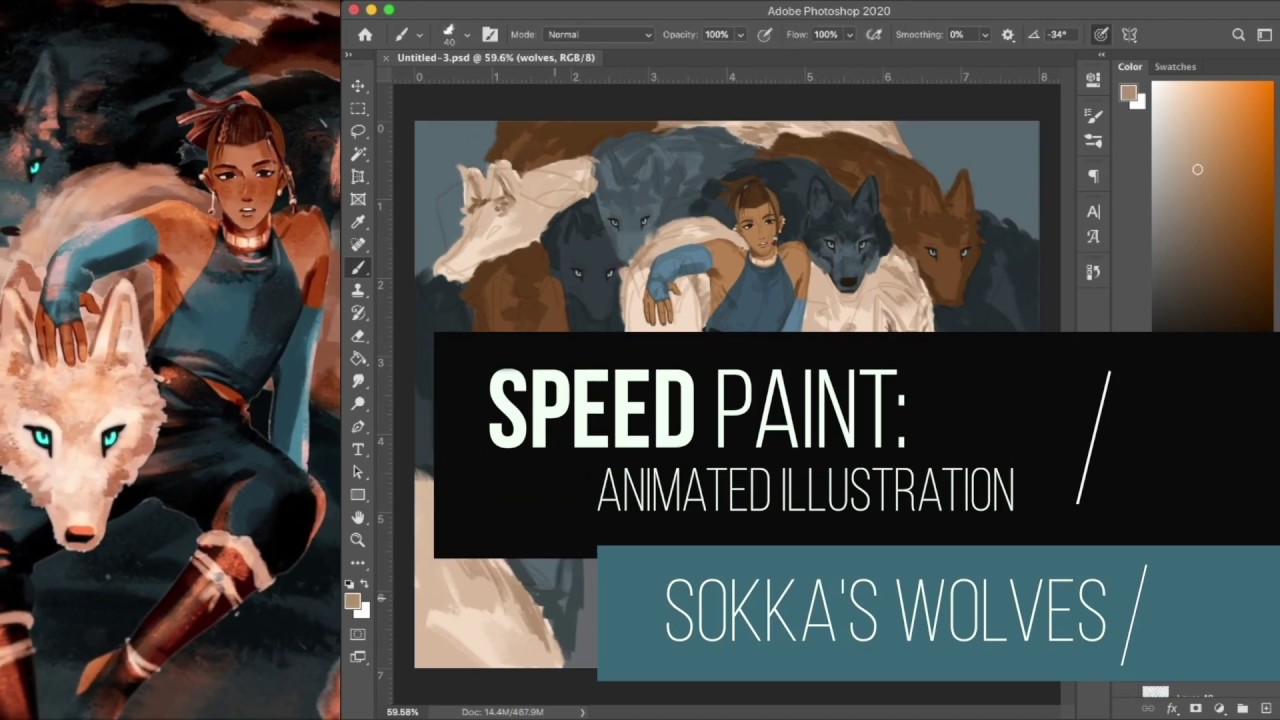Select the Rectangular Marquee tool
Viewport: 1280px width, 720px height.
click(x=358, y=109)
